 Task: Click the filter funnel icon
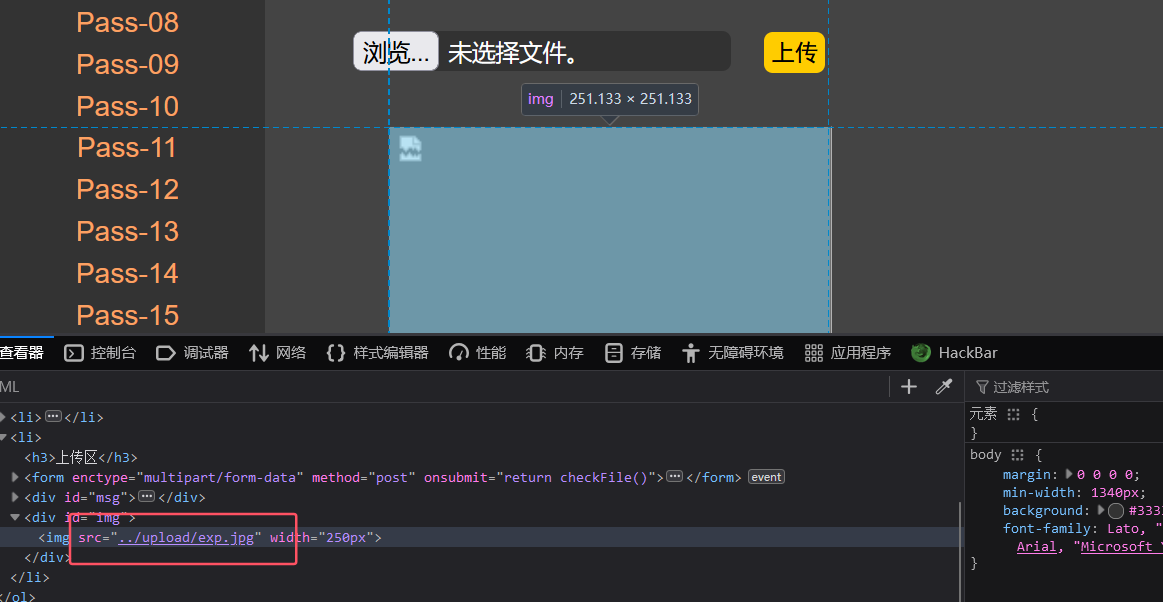tap(982, 387)
